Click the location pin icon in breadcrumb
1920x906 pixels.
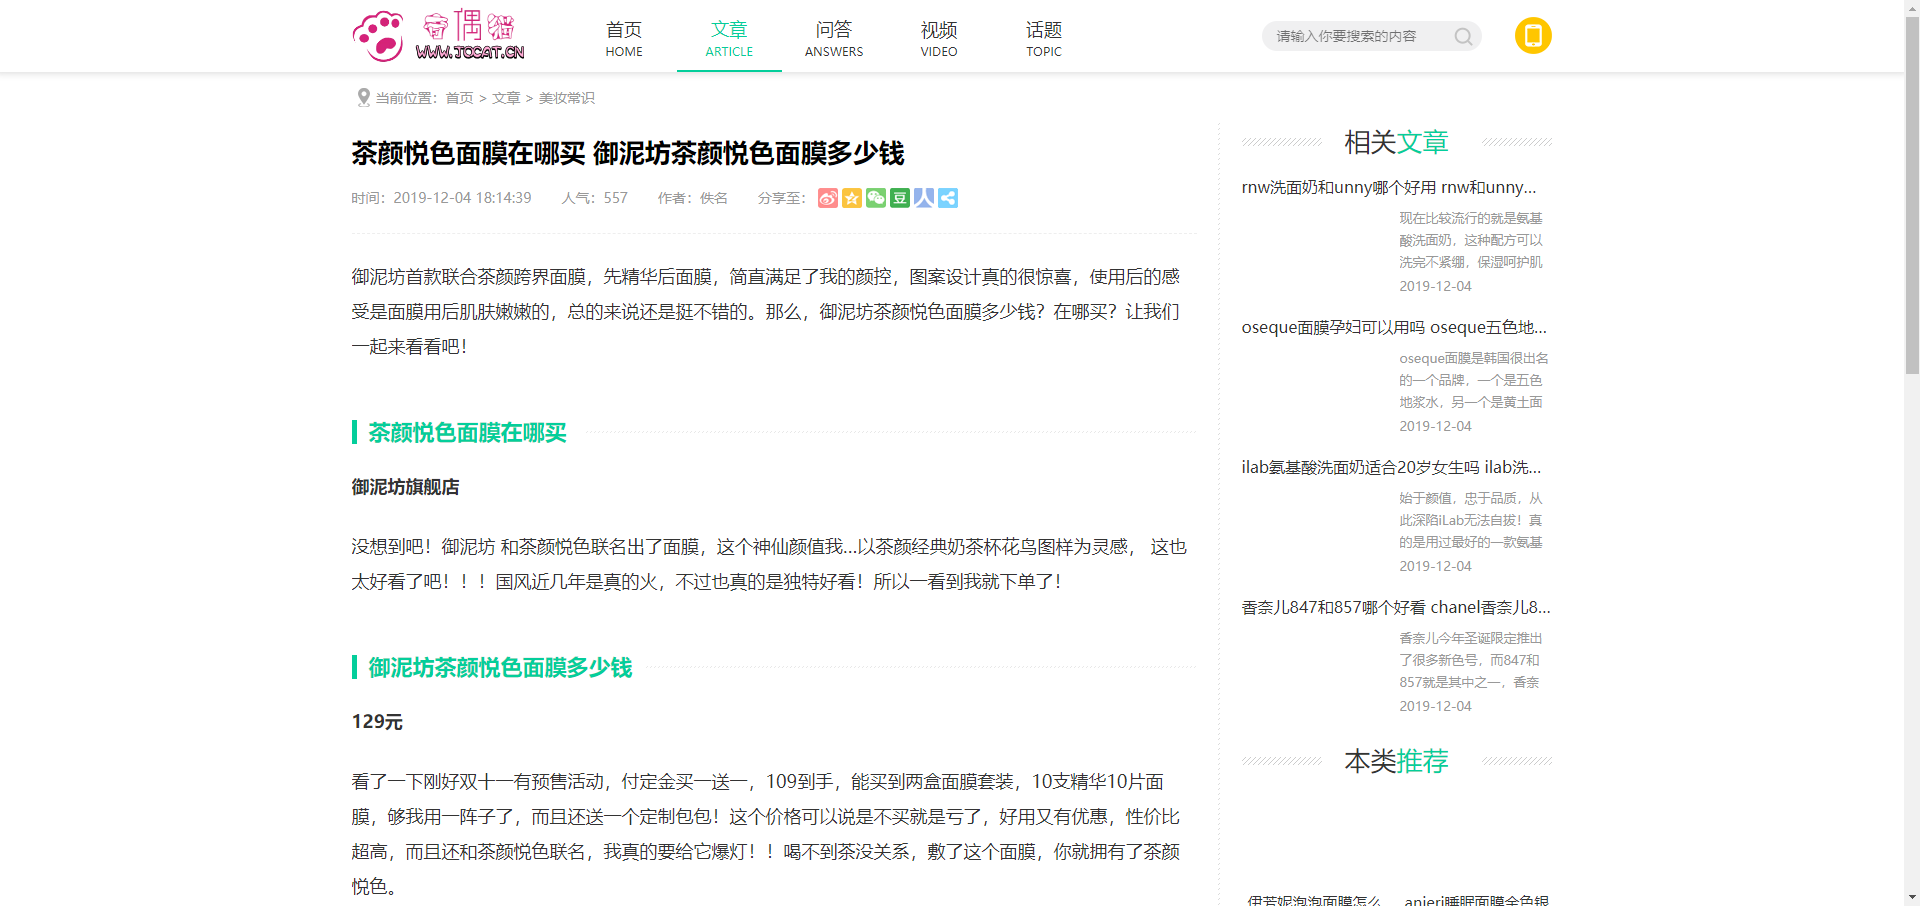tap(363, 97)
